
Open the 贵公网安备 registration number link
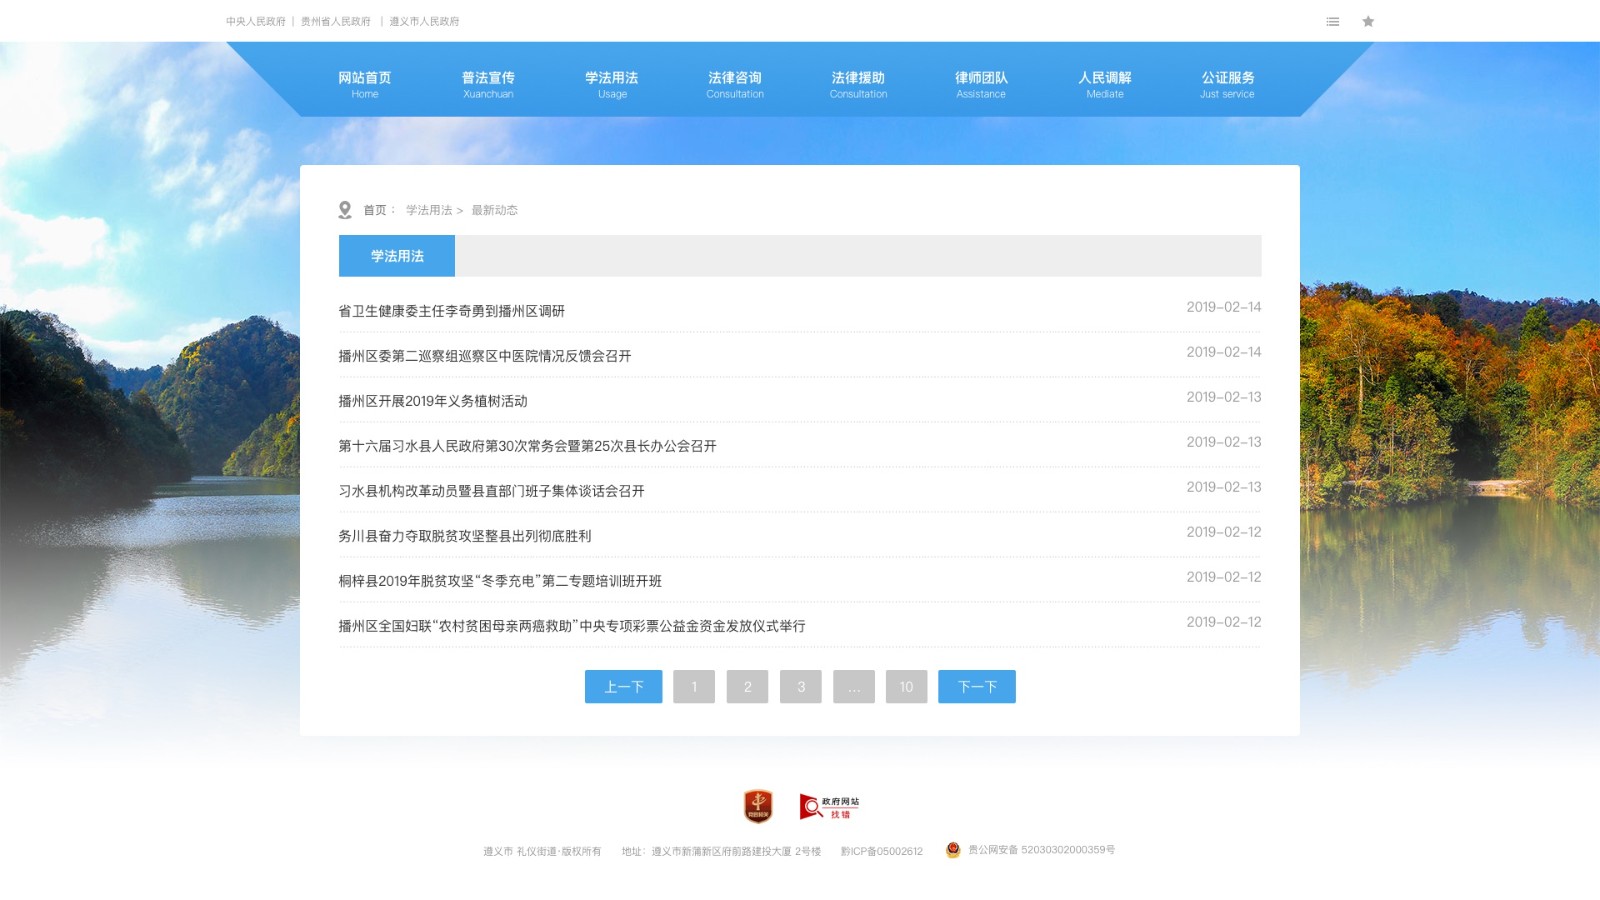point(1041,850)
